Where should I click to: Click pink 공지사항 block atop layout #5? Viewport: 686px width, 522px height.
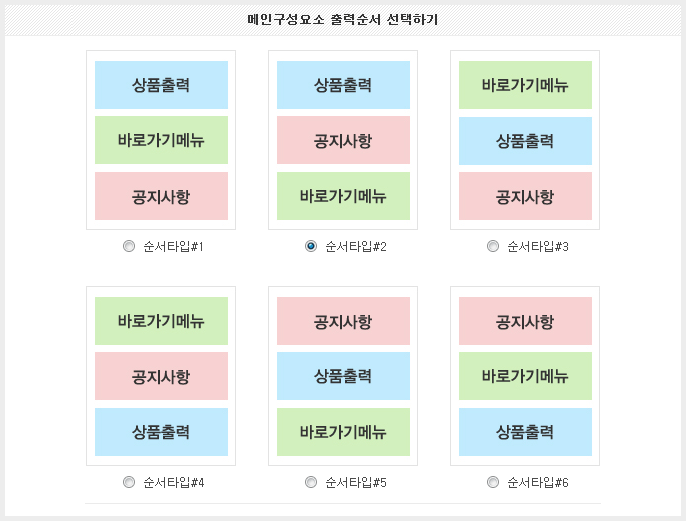point(343,321)
